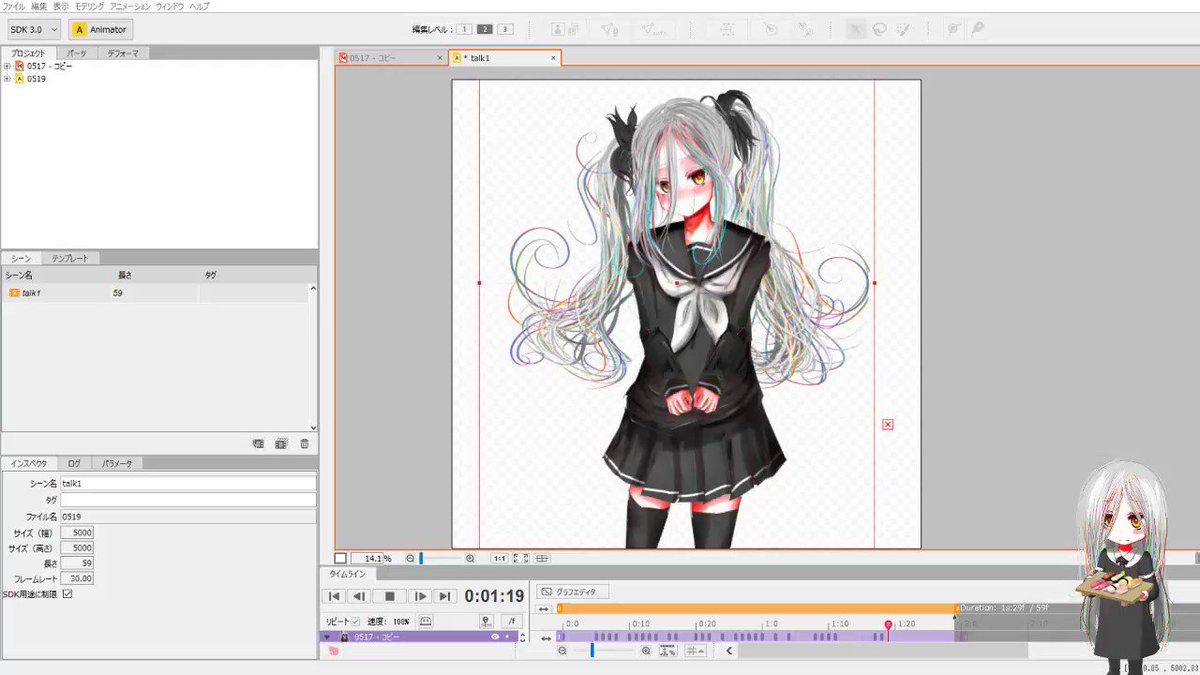Viewport: 1200px width, 675px height.
Task: Toggle the リピート checkbox
Action: coord(354,621)
